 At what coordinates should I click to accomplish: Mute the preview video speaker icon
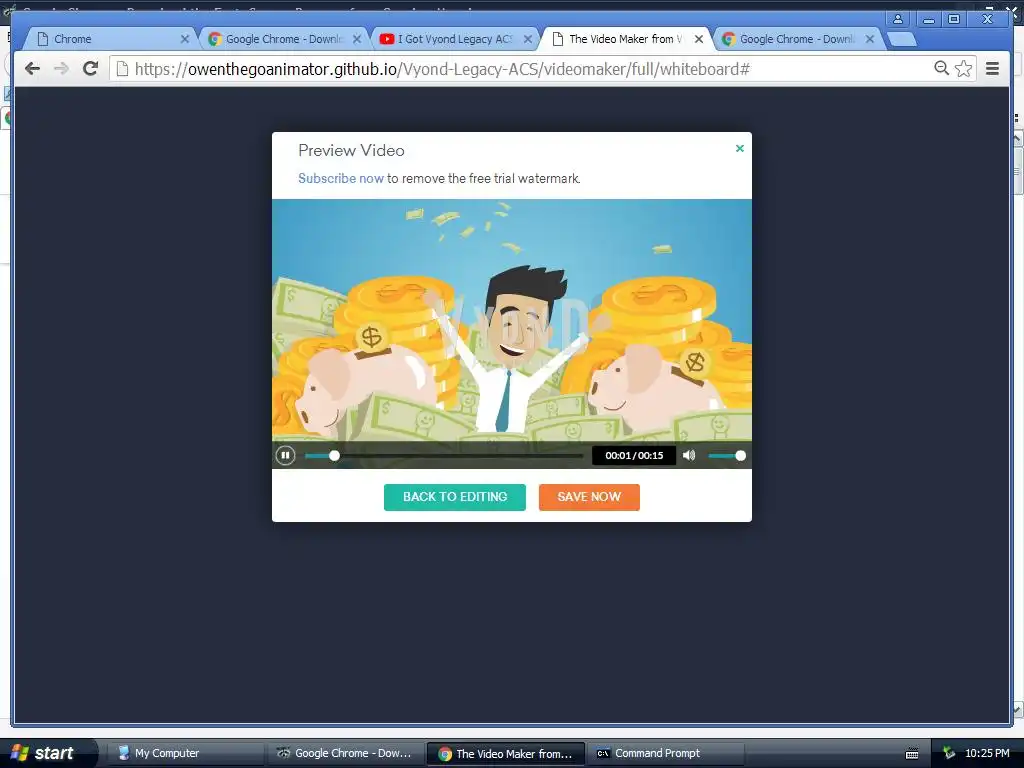[689, 455]
